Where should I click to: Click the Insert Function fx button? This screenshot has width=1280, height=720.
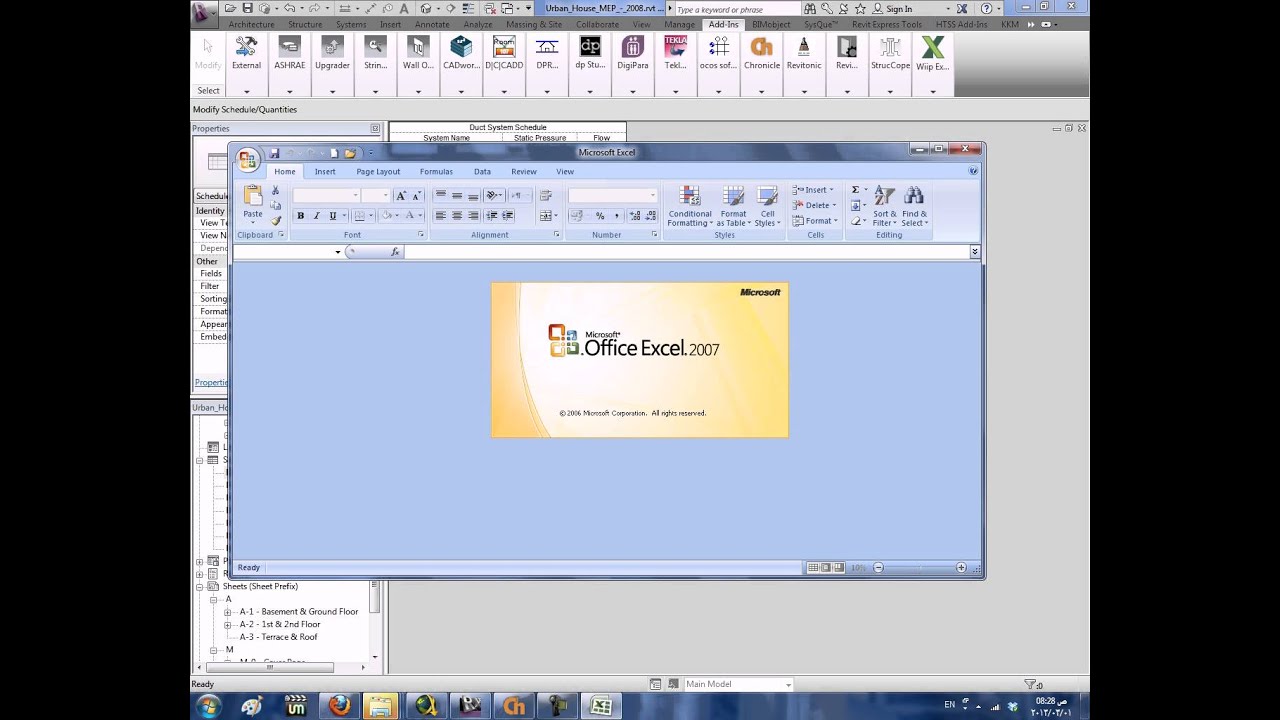click(x=395, y=252)
